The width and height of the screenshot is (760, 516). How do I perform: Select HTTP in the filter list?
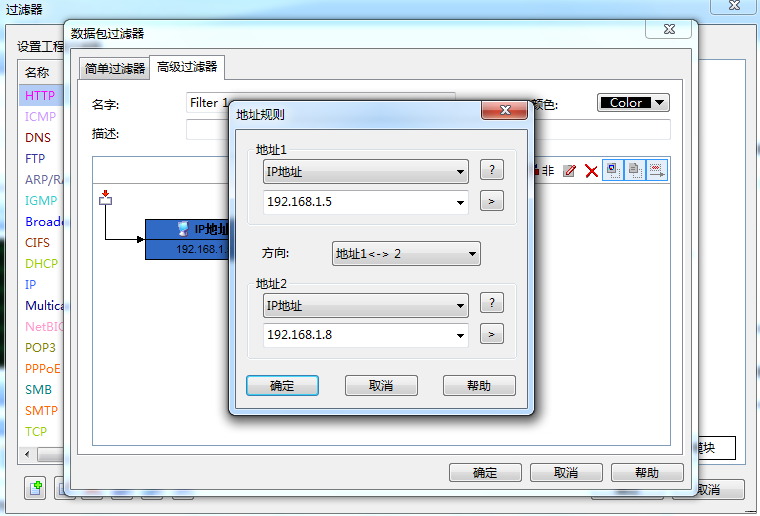[40, 95]
